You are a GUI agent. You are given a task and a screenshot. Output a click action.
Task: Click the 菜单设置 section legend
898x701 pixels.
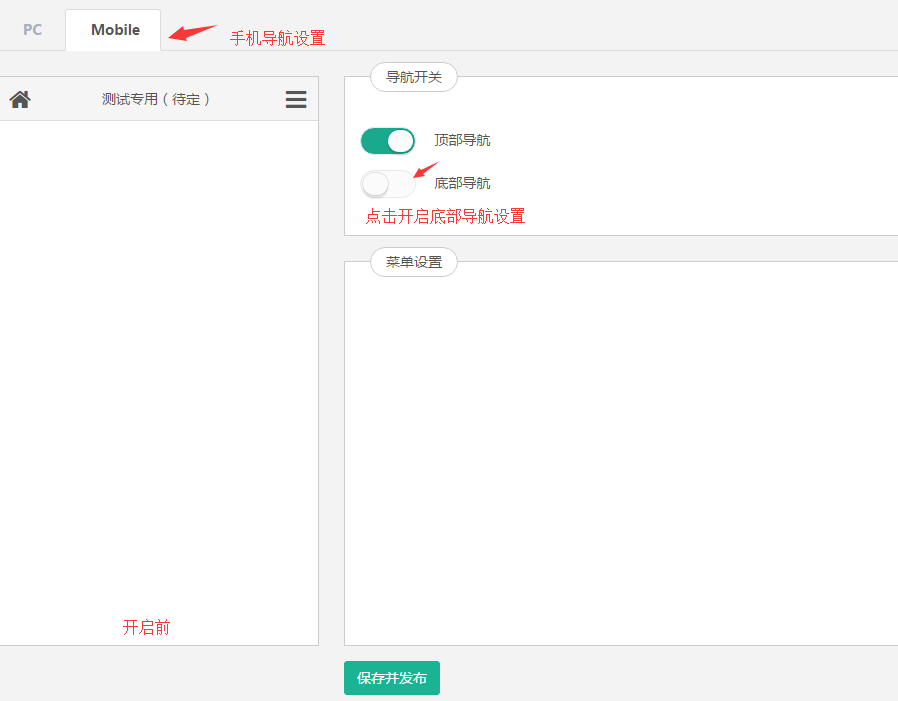point(413,262)
